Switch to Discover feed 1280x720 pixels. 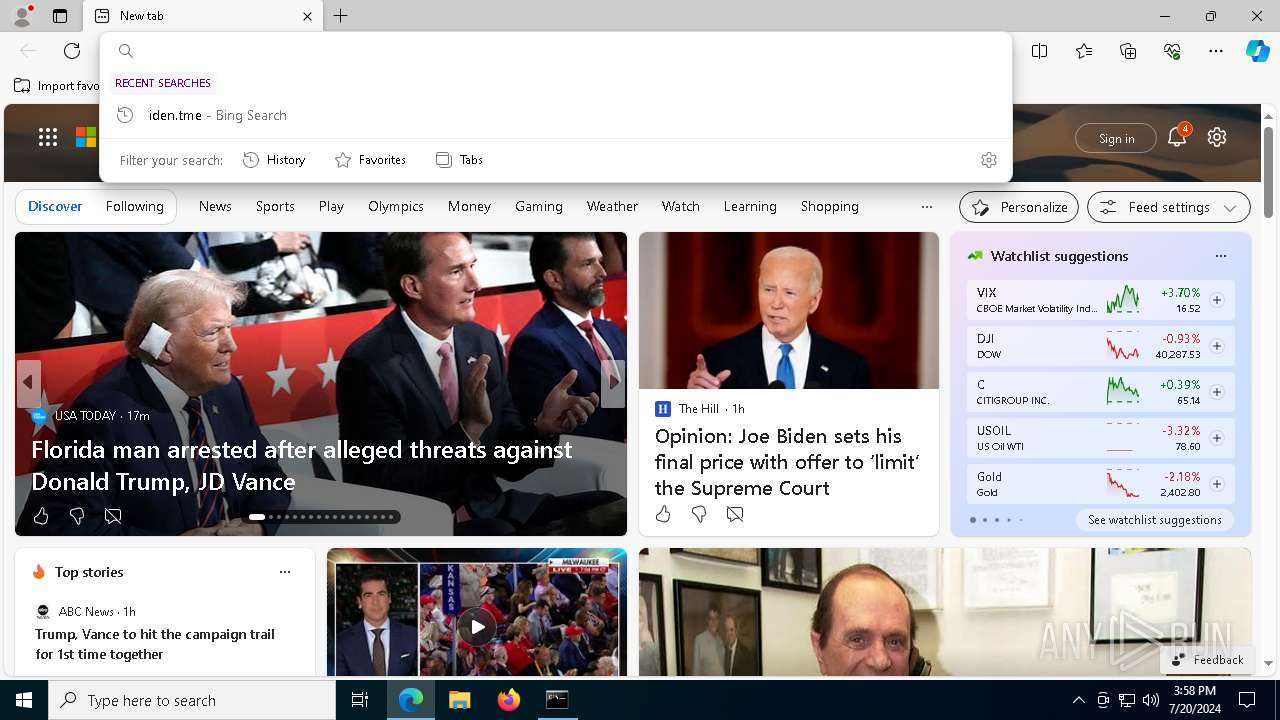(x=55, y=206)
